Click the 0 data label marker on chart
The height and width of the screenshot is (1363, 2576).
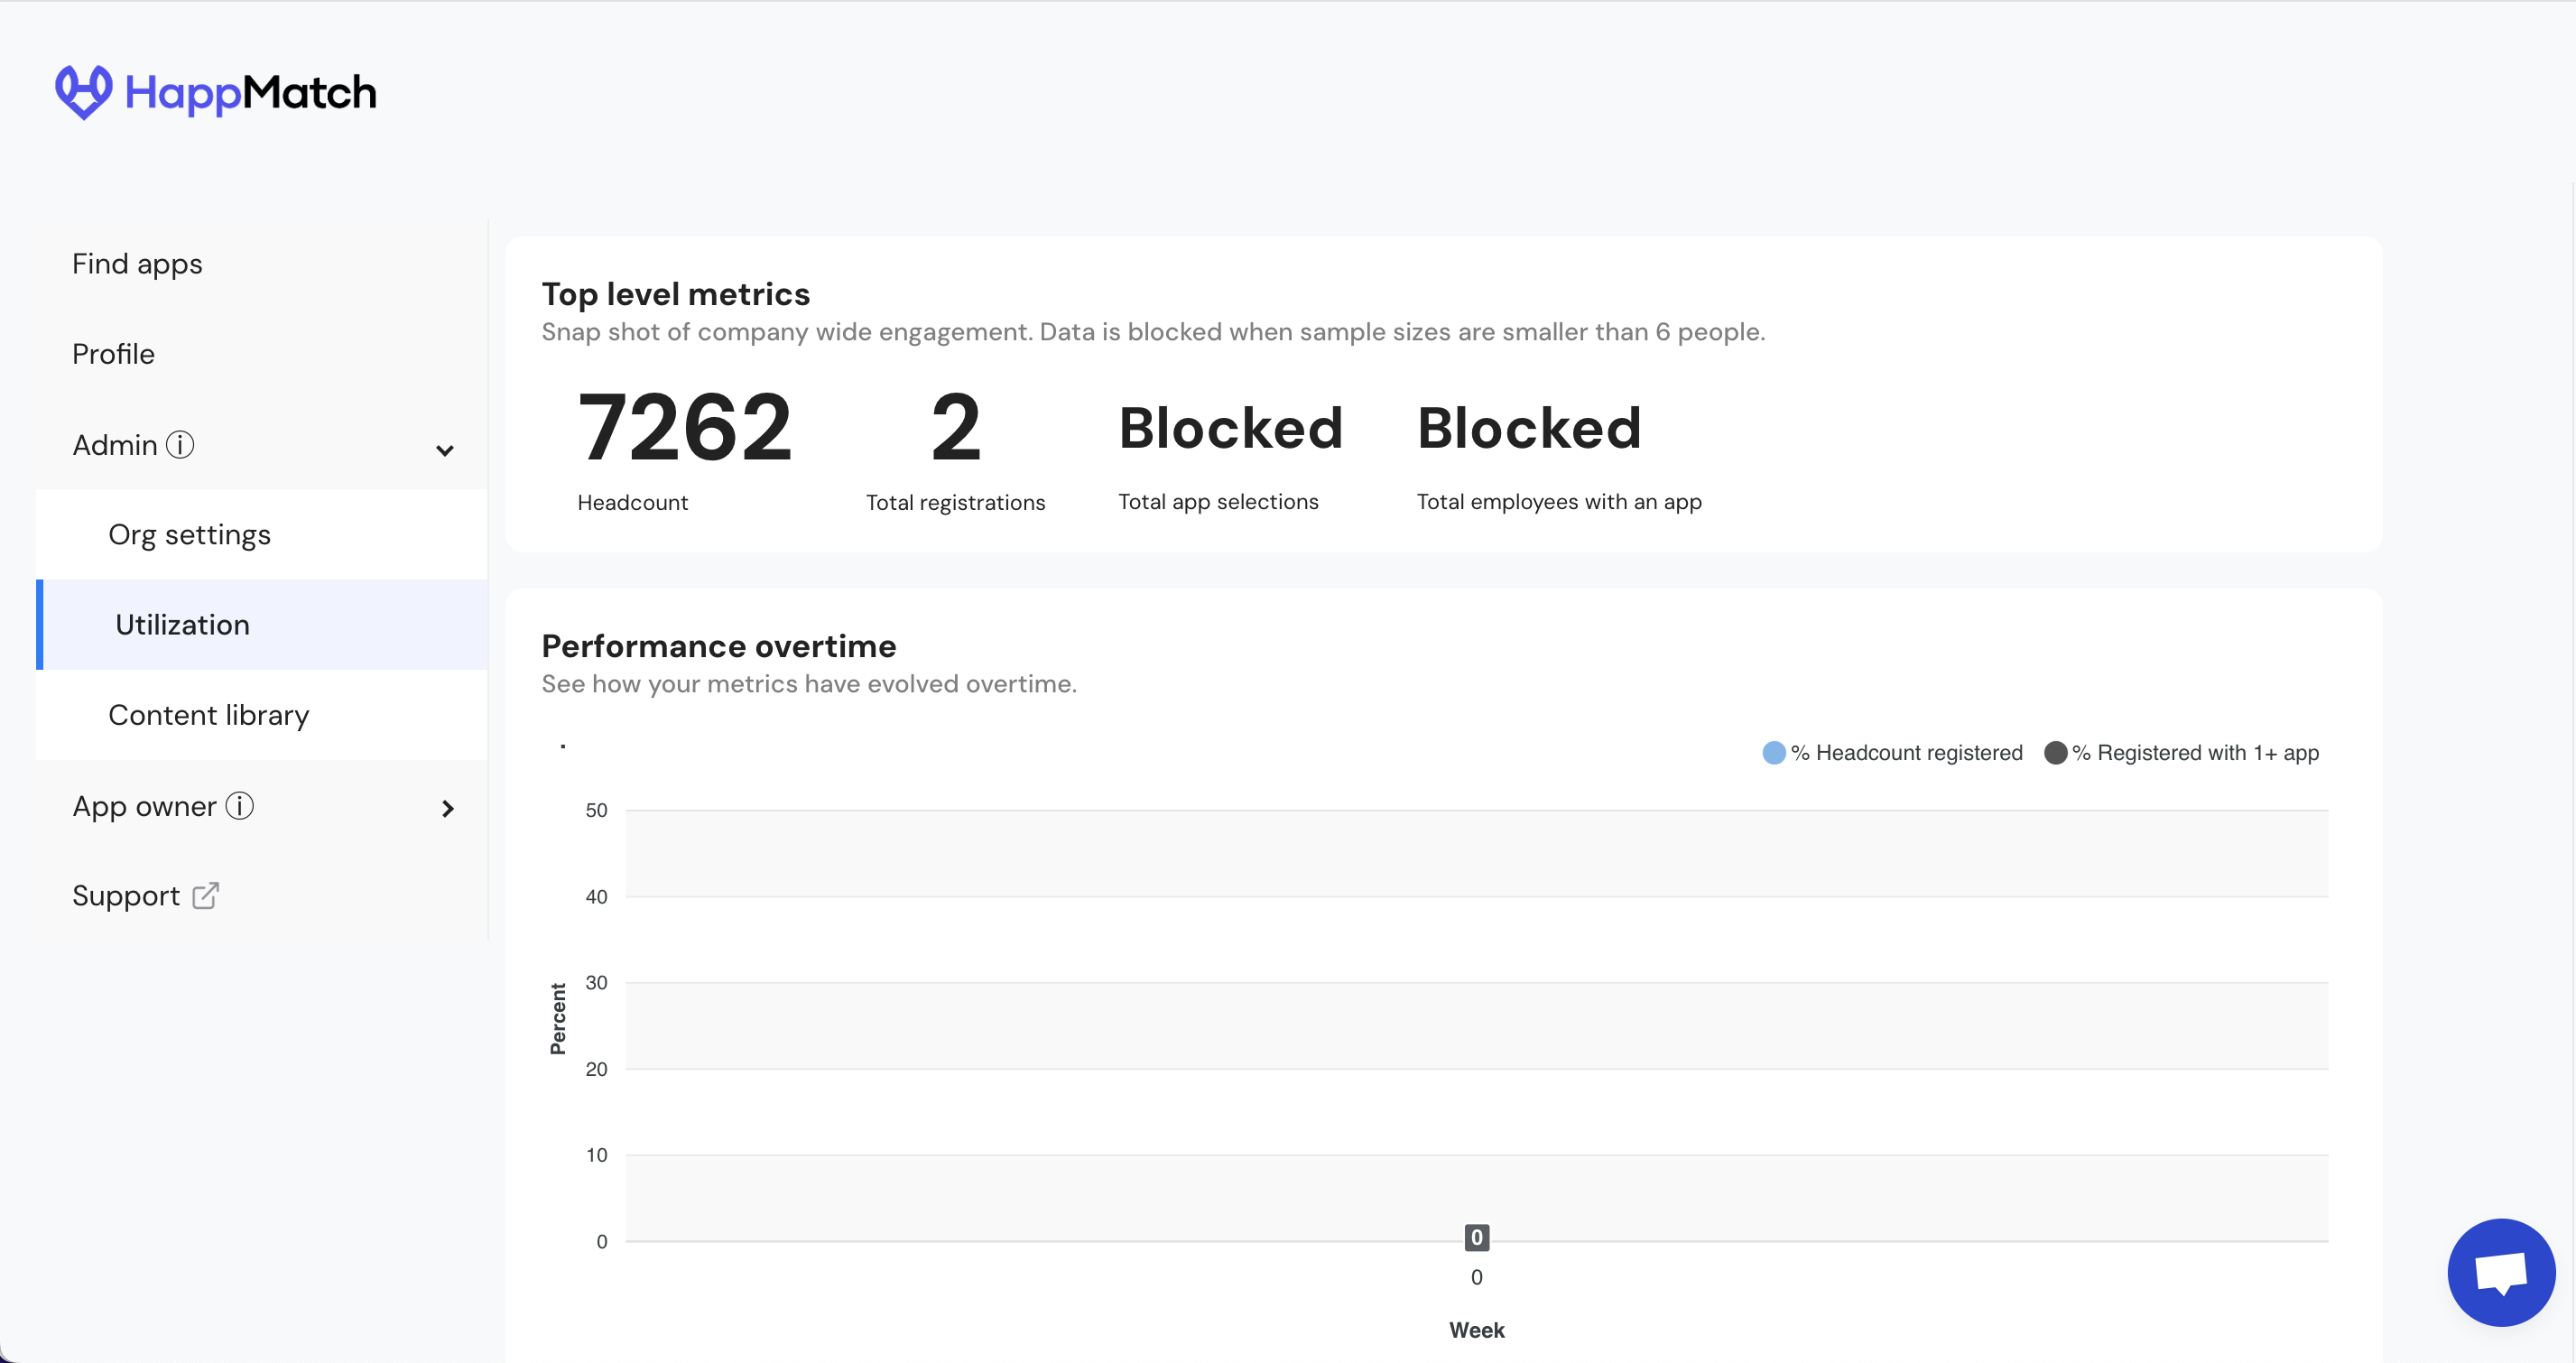1476,1237
